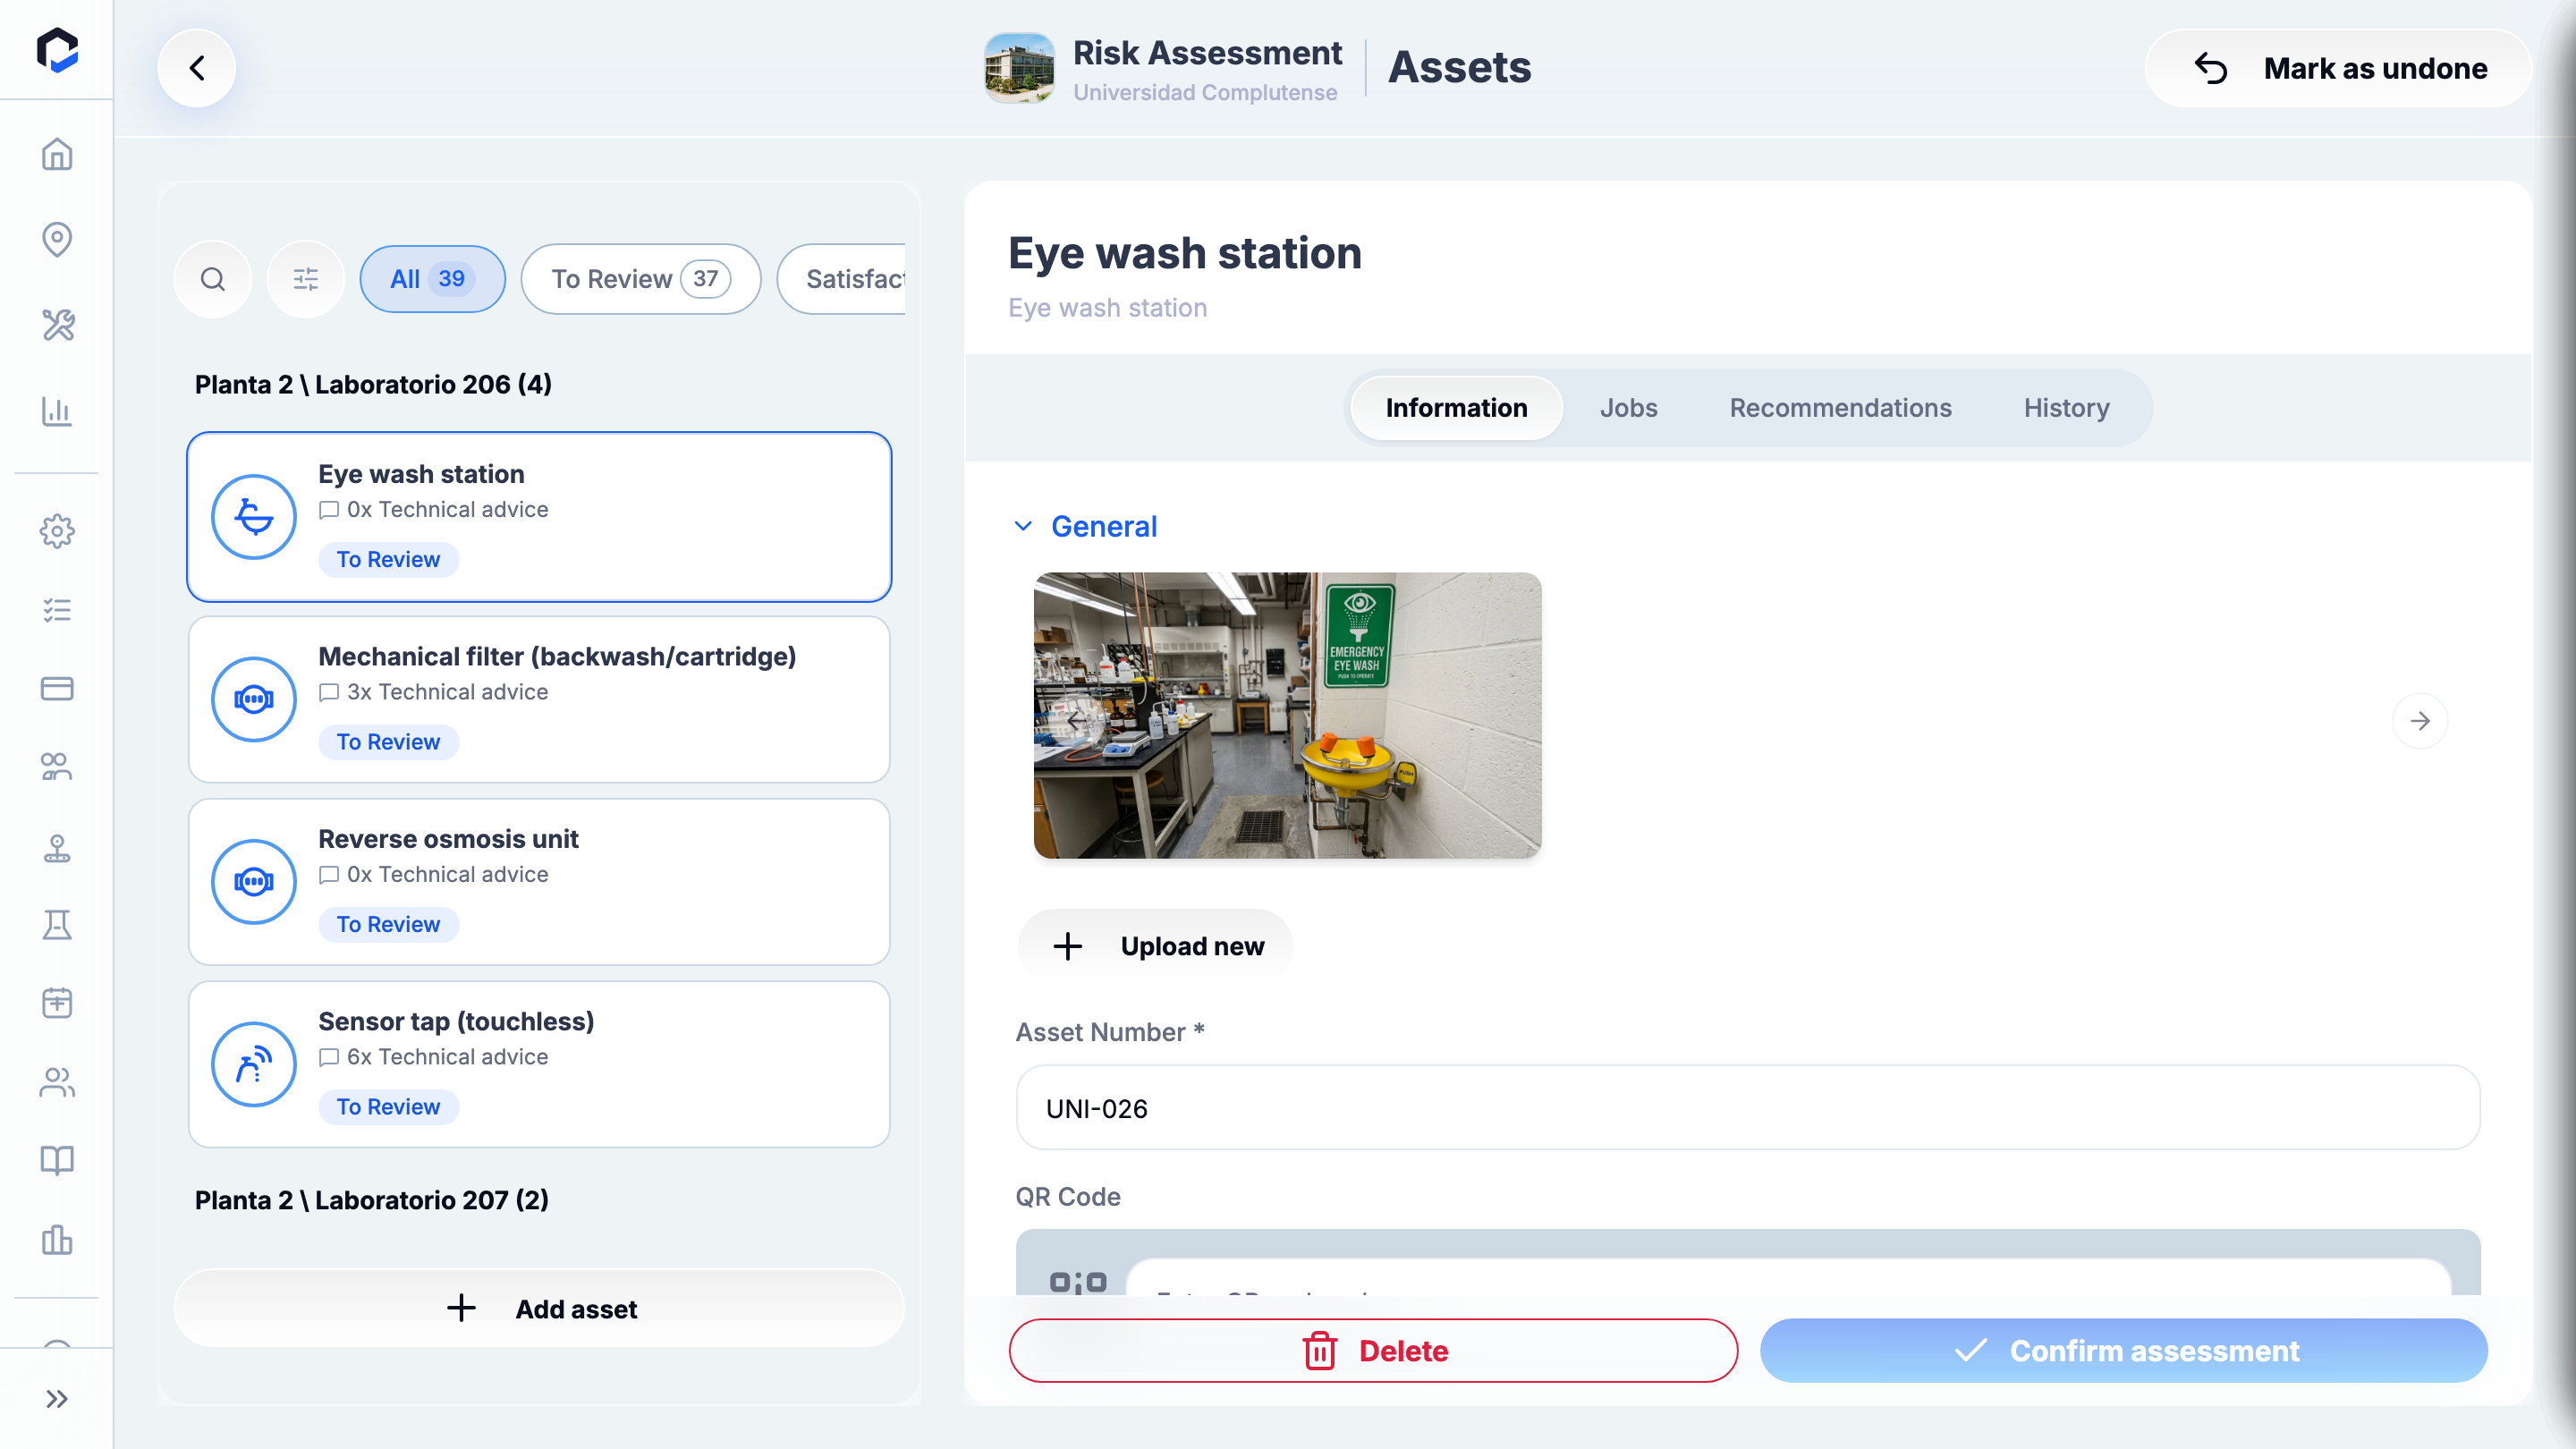Select the All 39 filter chip

[432, 279]
